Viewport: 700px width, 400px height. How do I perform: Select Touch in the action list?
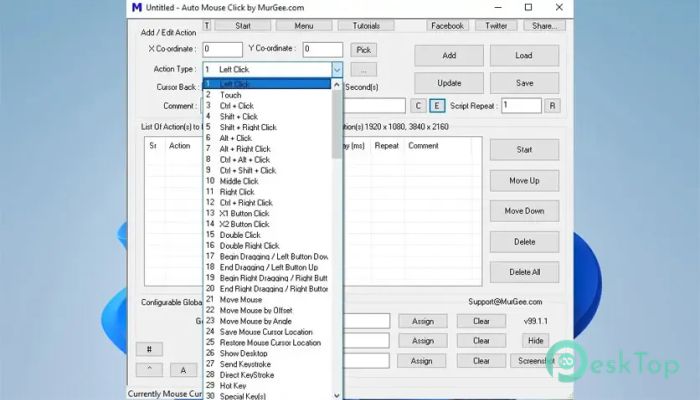click(x=267, y=95)
